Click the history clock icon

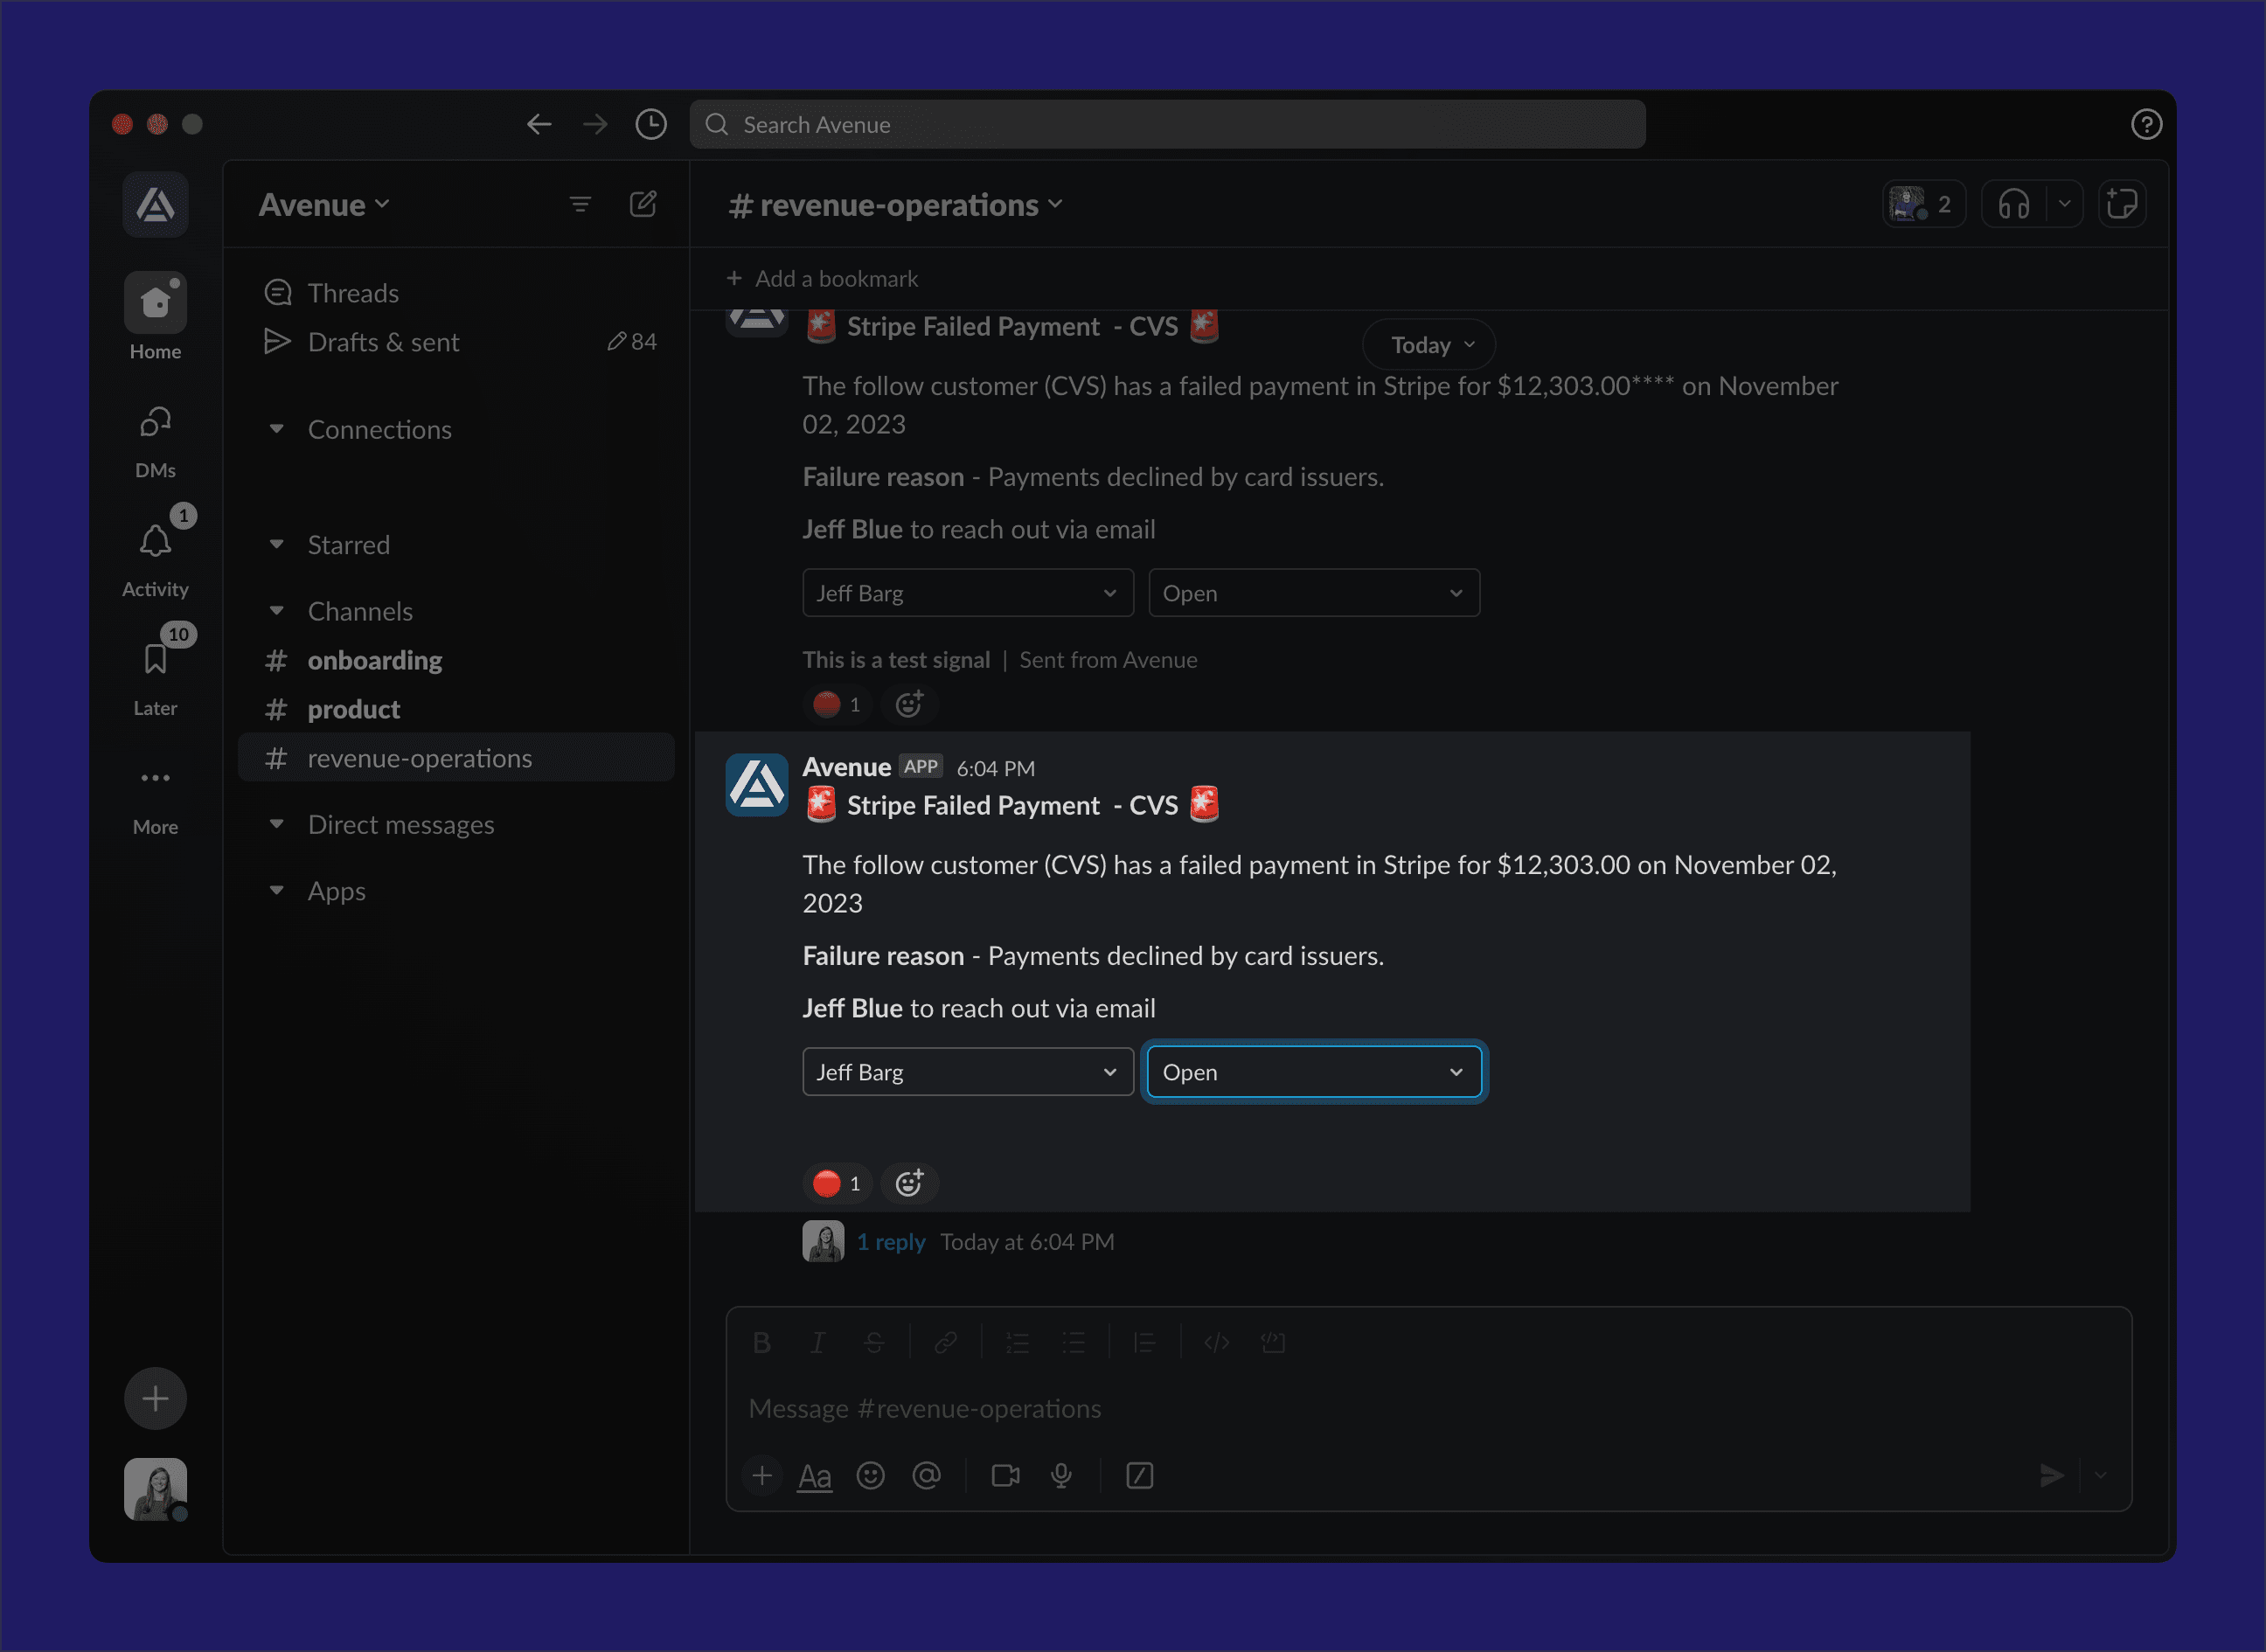click(651, 124)
